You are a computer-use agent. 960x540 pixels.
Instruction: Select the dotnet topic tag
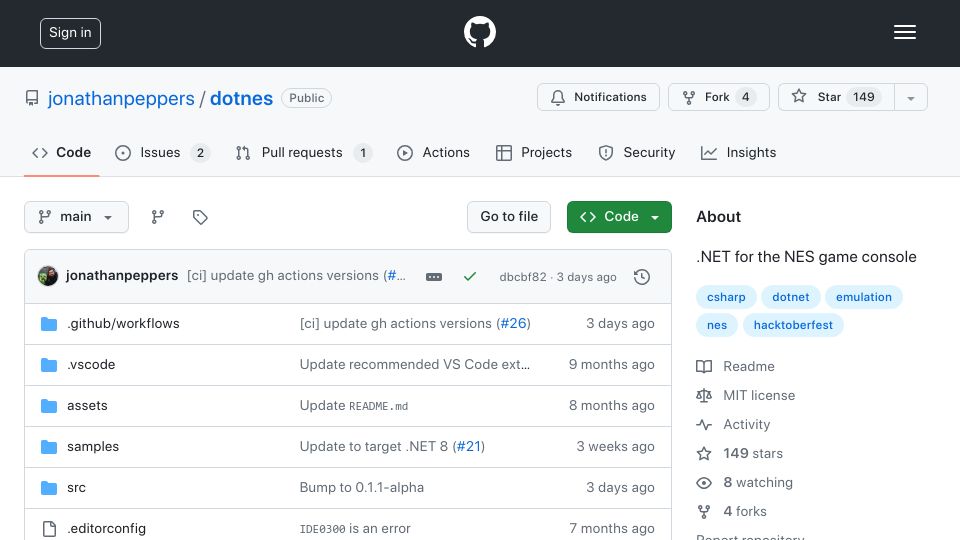(790, 297)
